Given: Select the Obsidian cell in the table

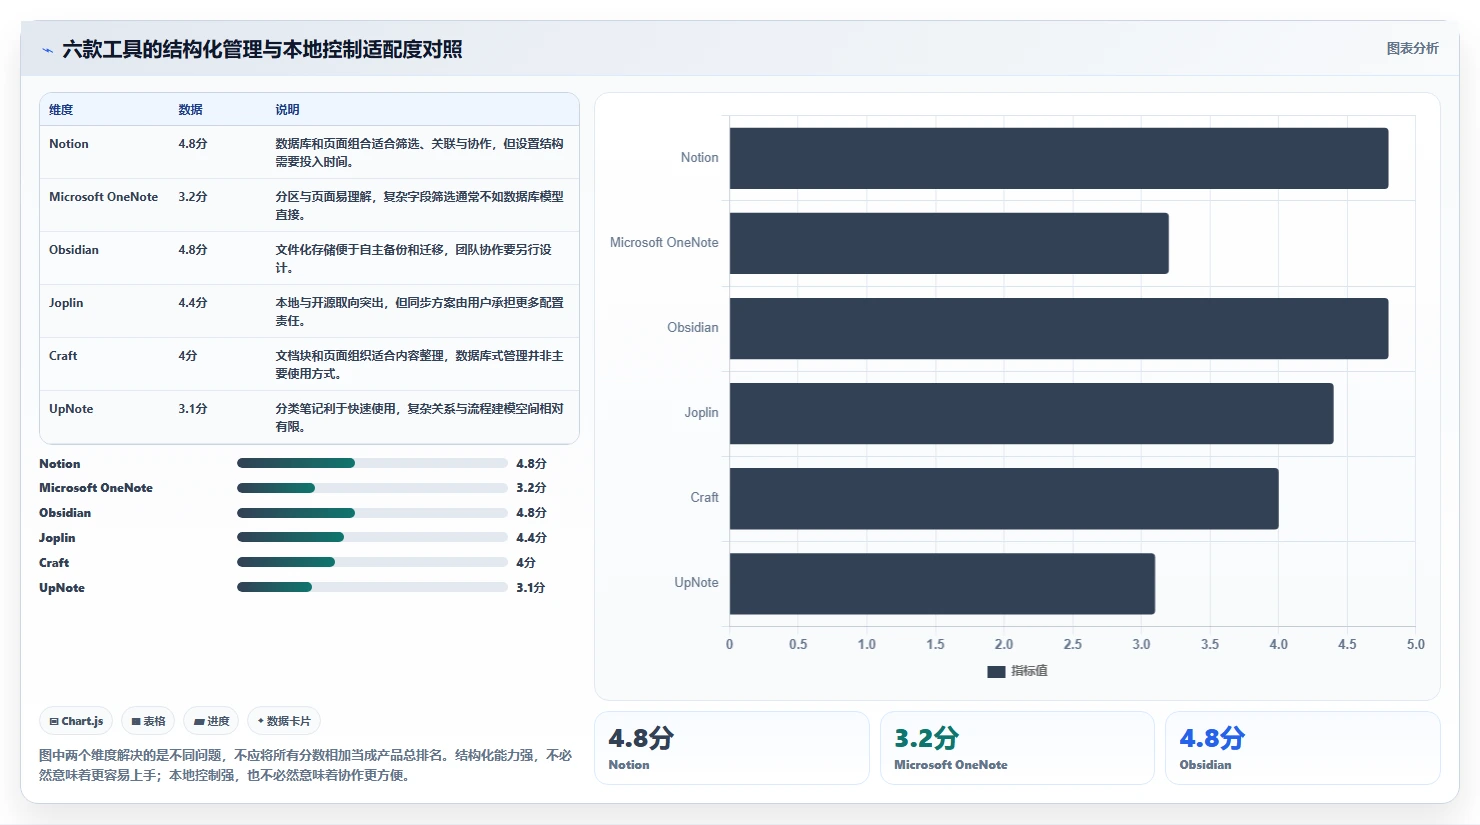Looking at the screenshot, I should click(74, 250).
